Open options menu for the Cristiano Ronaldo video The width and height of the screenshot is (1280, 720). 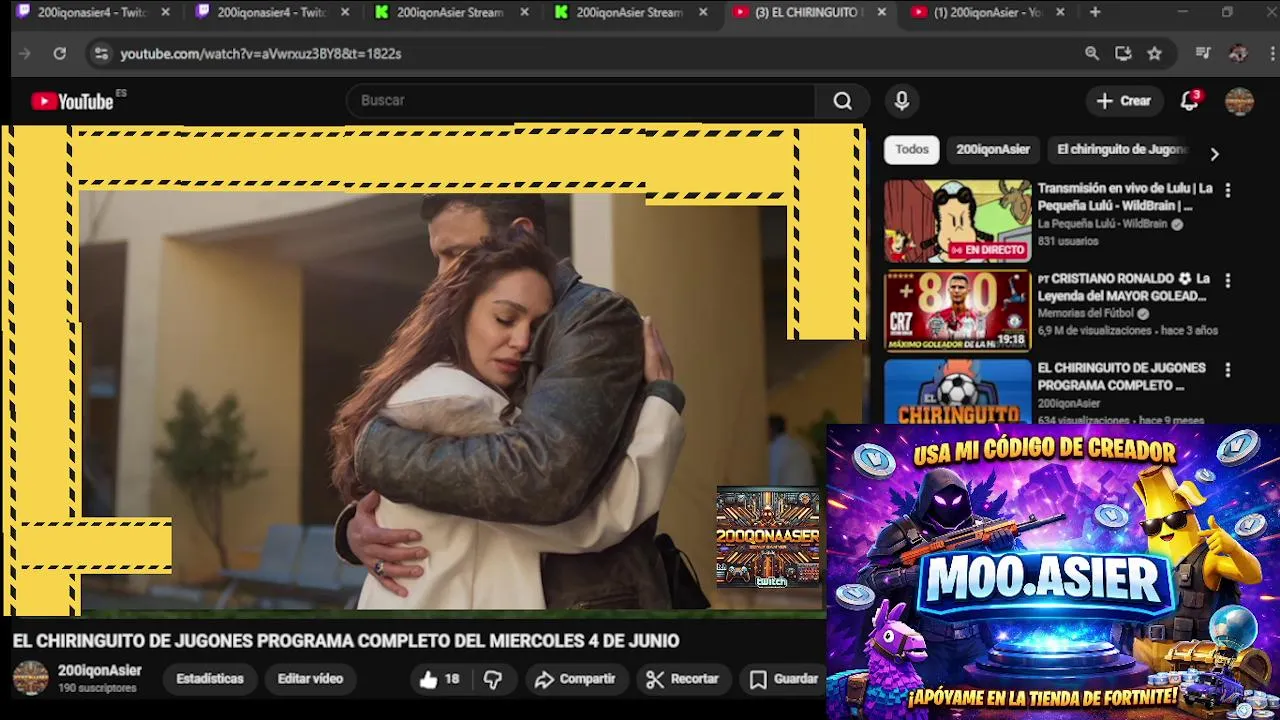(x=1228, y=280)
